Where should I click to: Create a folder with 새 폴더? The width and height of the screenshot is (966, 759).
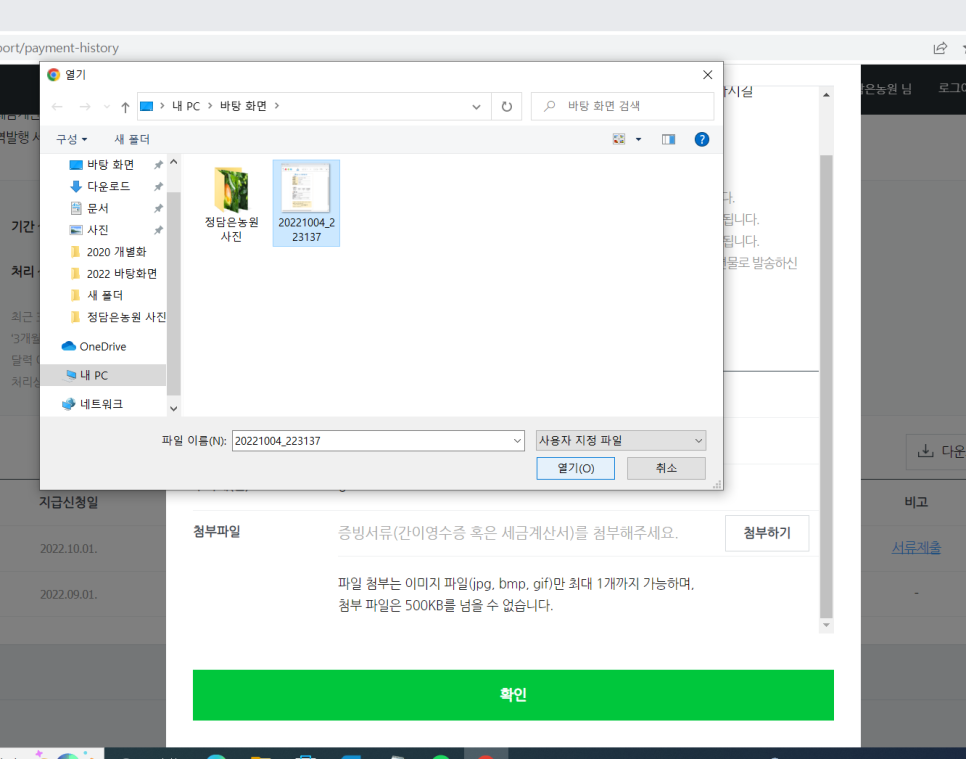pyautogui.click(x=132, y=139)
